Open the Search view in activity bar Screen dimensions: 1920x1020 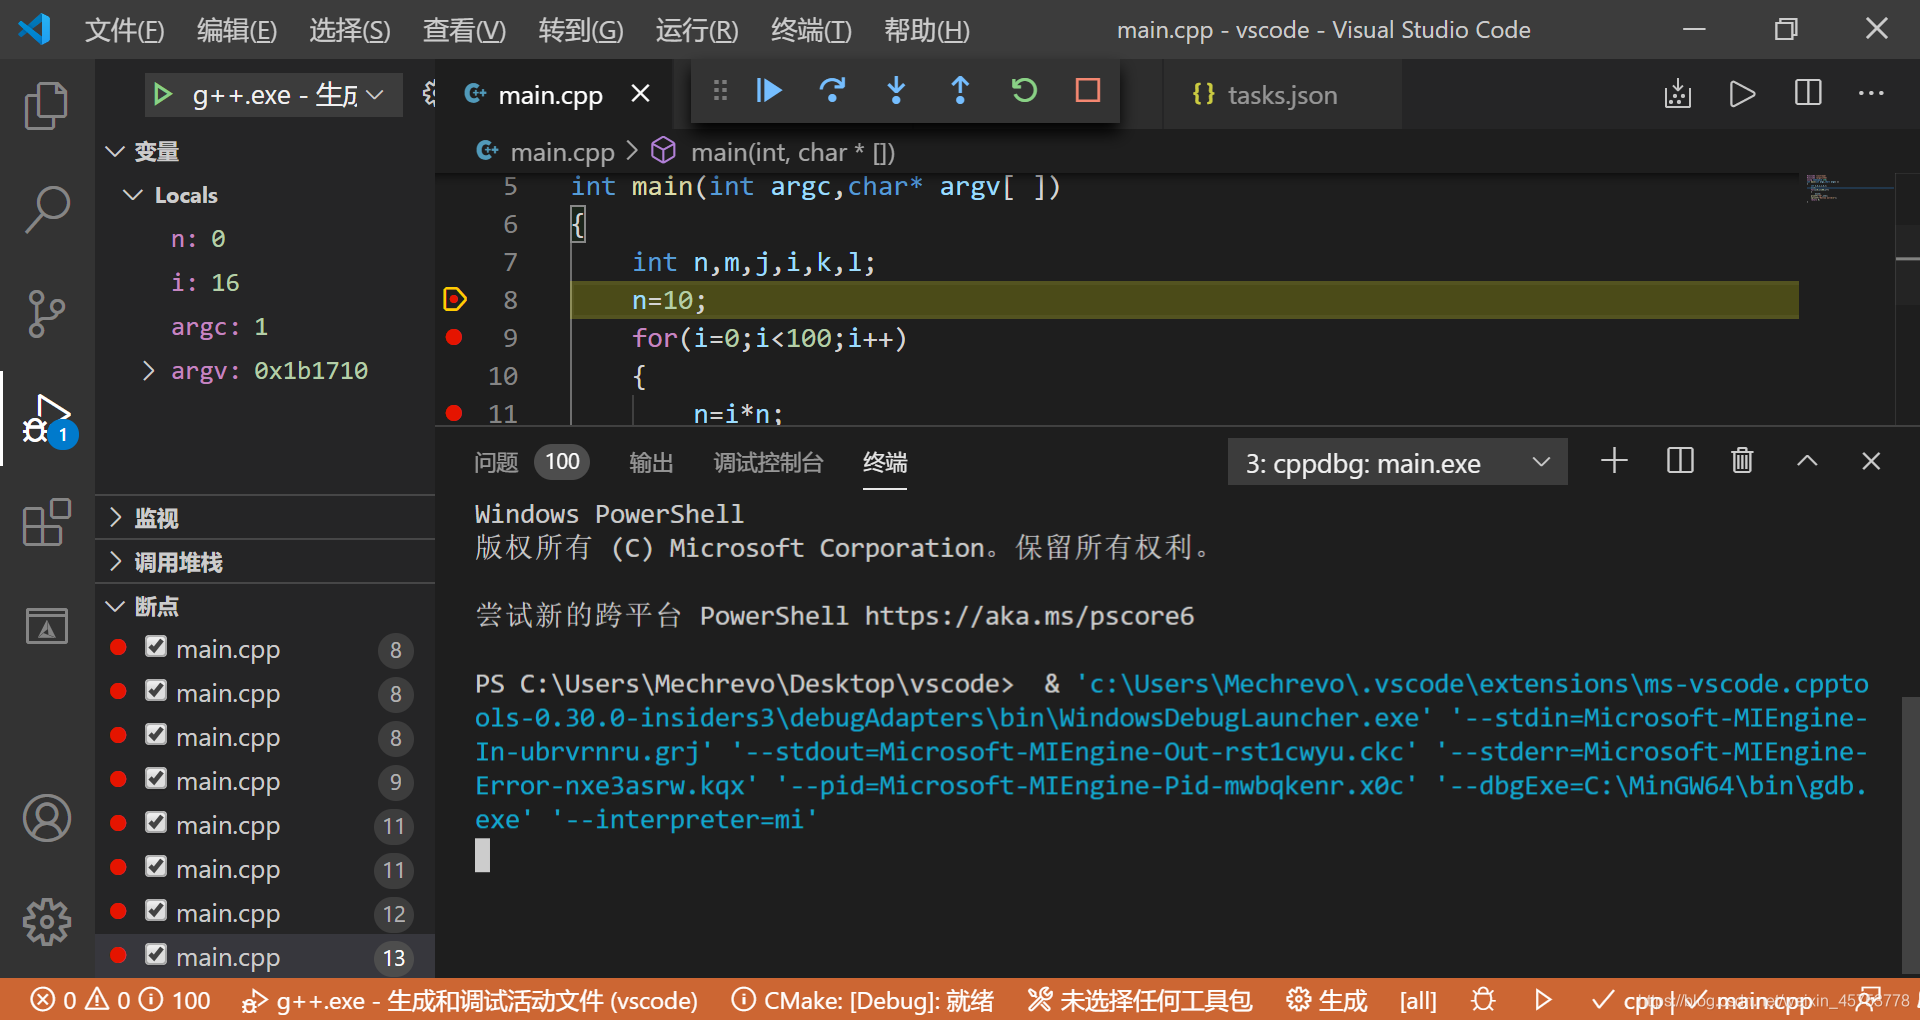46,209
